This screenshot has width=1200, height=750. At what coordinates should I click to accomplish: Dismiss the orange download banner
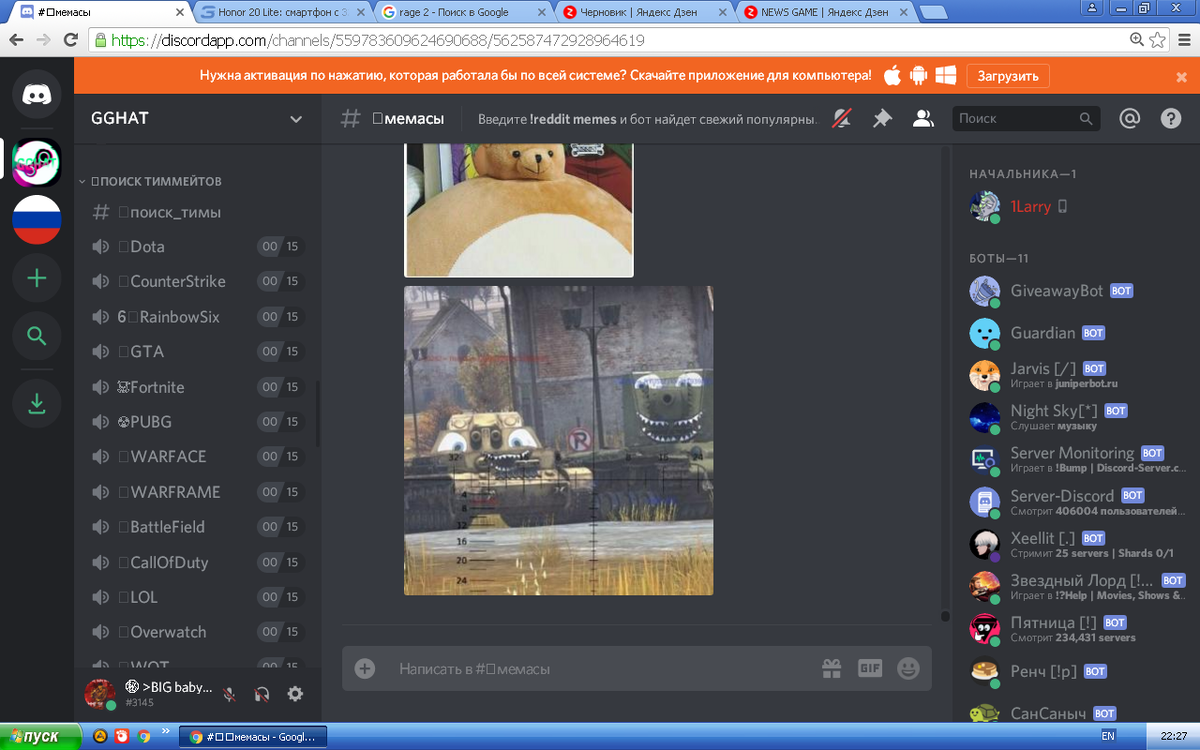pyautogui.click(x=1182, y=76)
